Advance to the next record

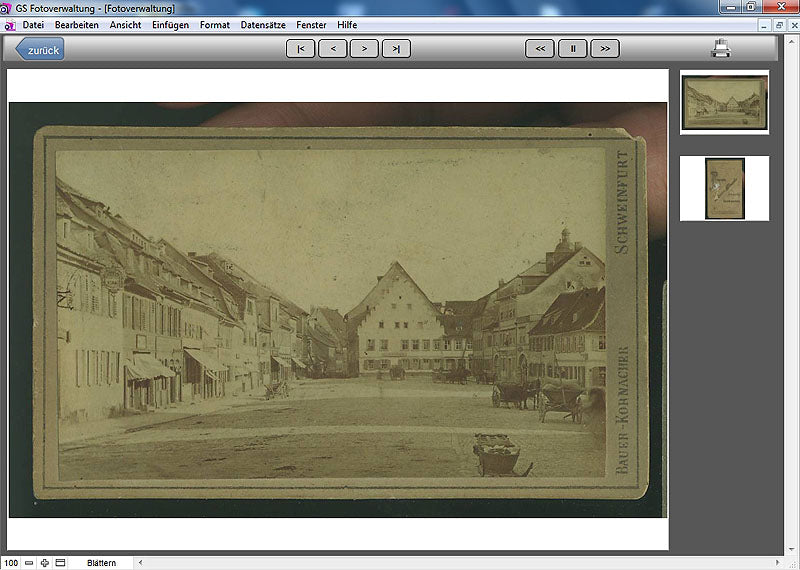(x=364, y=48)
